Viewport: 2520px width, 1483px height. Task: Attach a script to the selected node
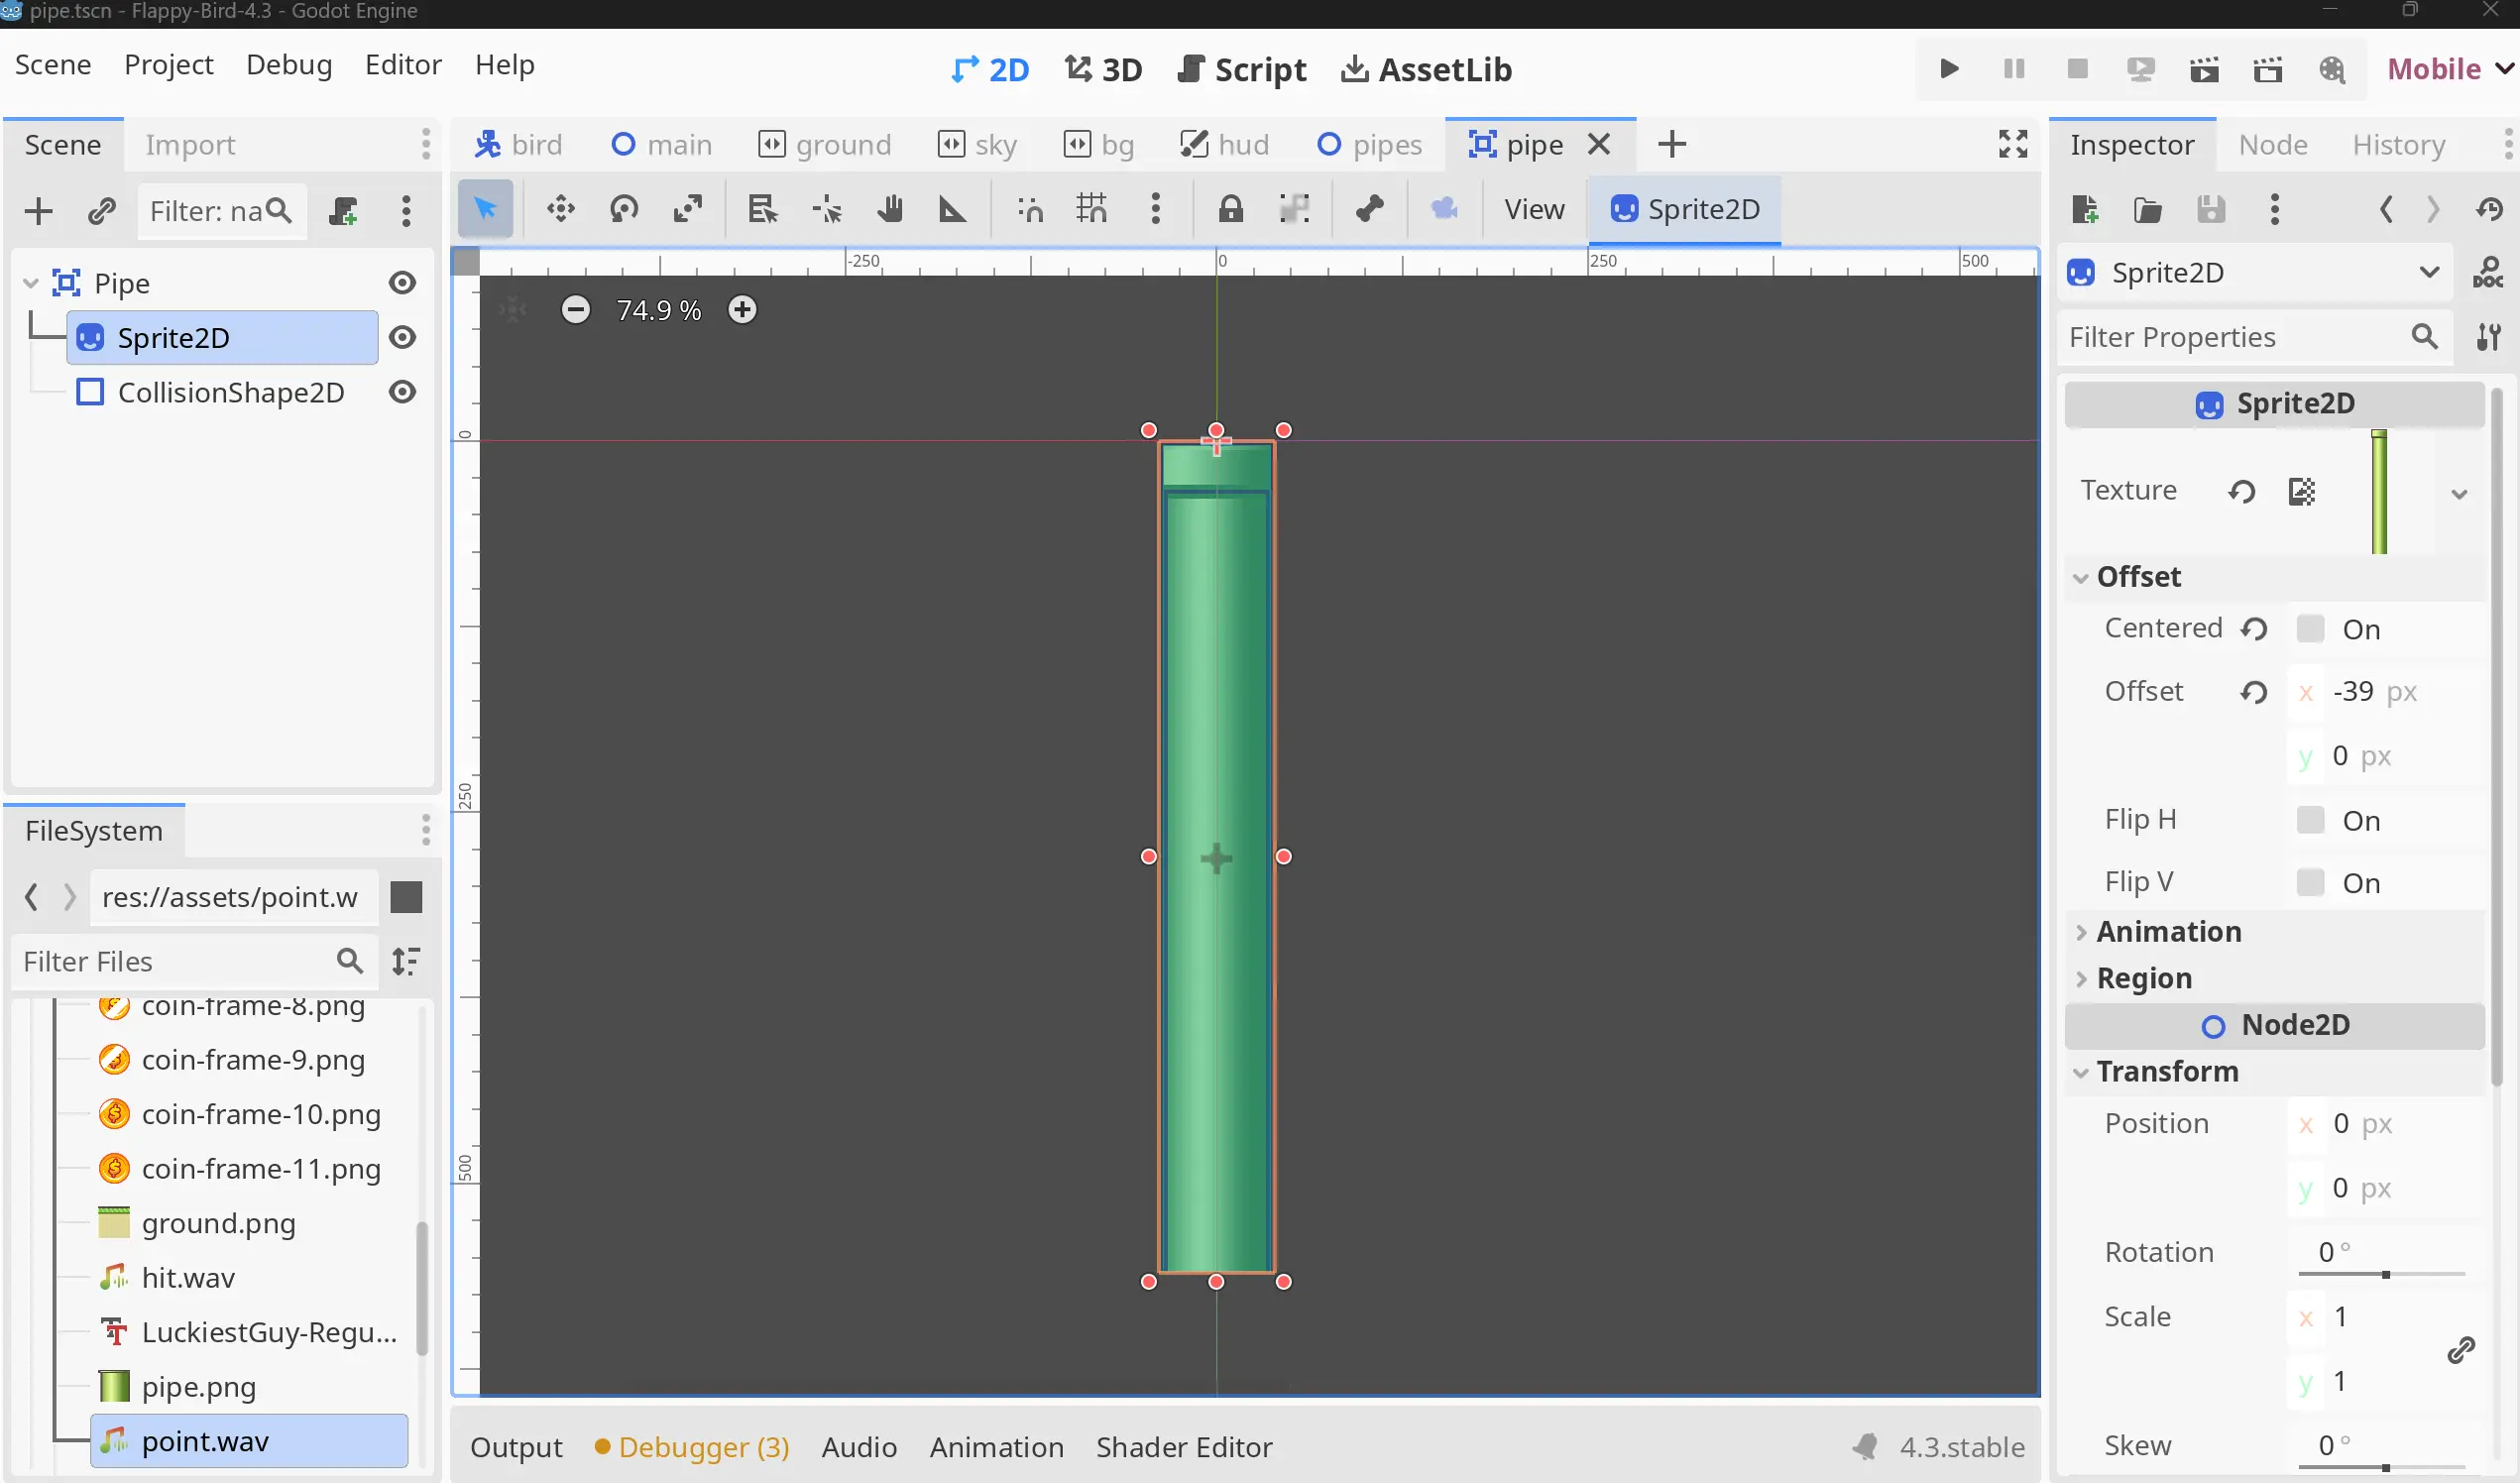[x=343, y=211]
